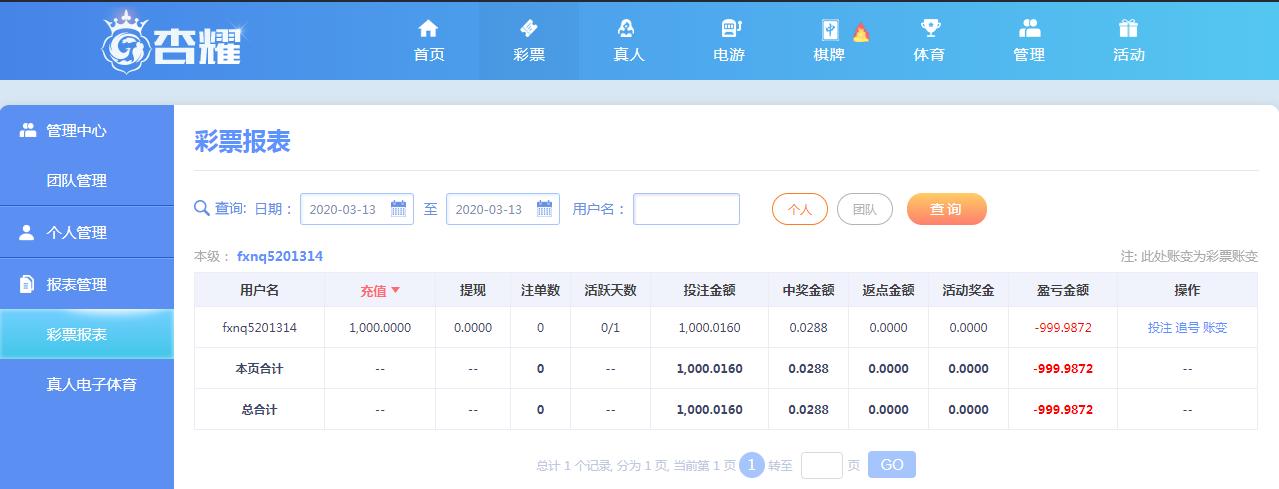The height and width of the screenshot is (489, 1279).
Task: Click the GO page jump button
Action: pos(892,464)
